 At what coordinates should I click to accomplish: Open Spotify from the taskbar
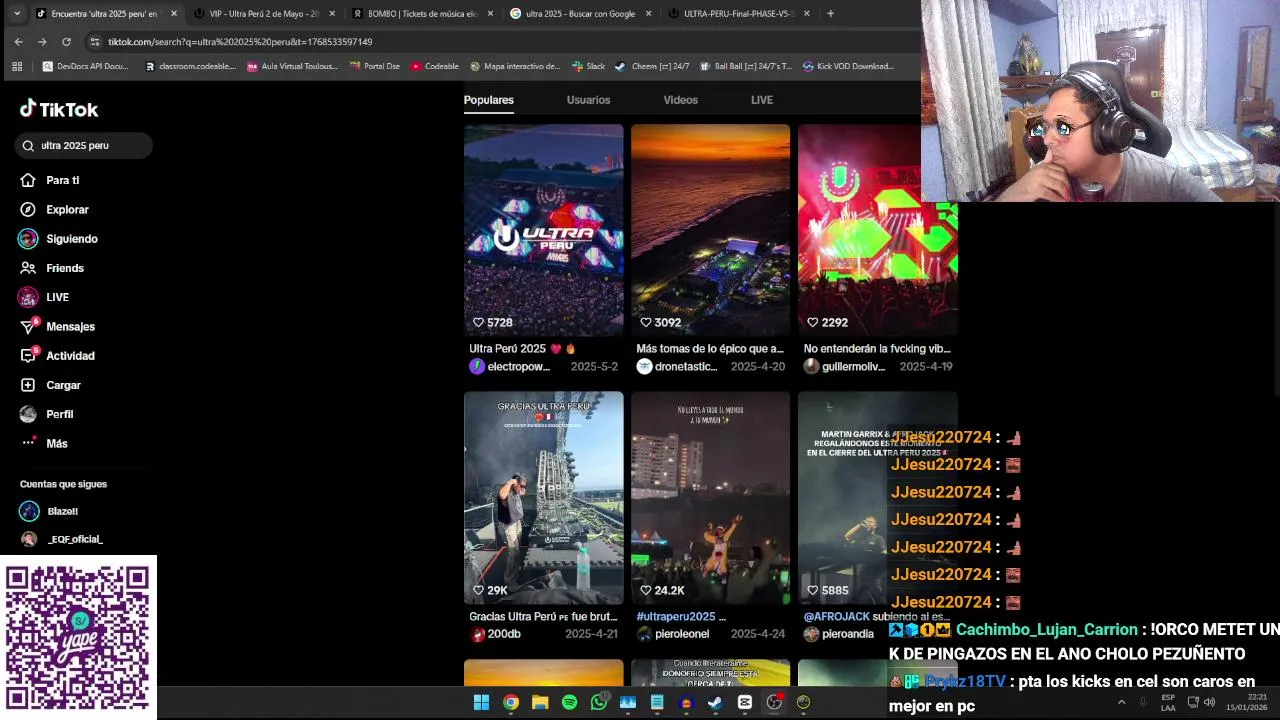(569, 703)
